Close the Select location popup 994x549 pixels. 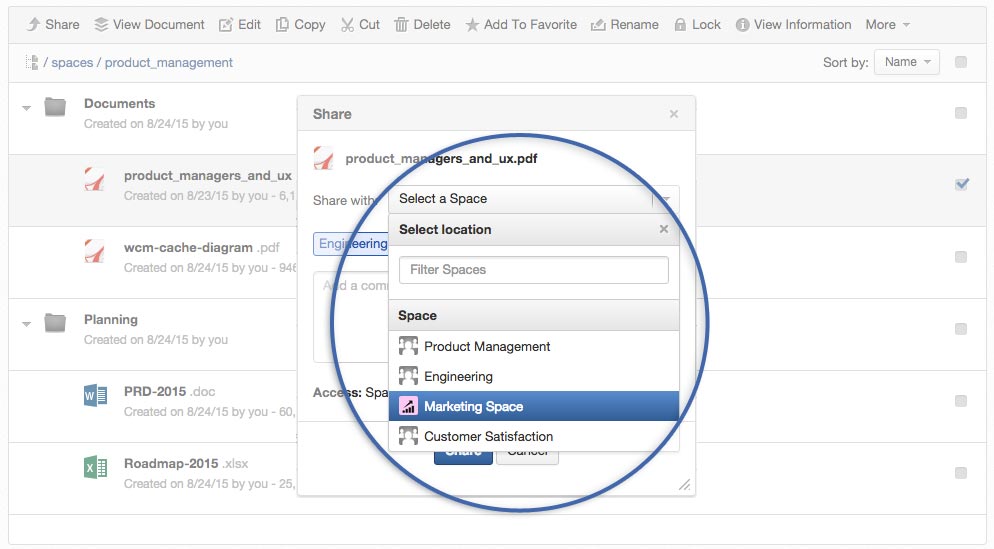click(x=664, y=229)
